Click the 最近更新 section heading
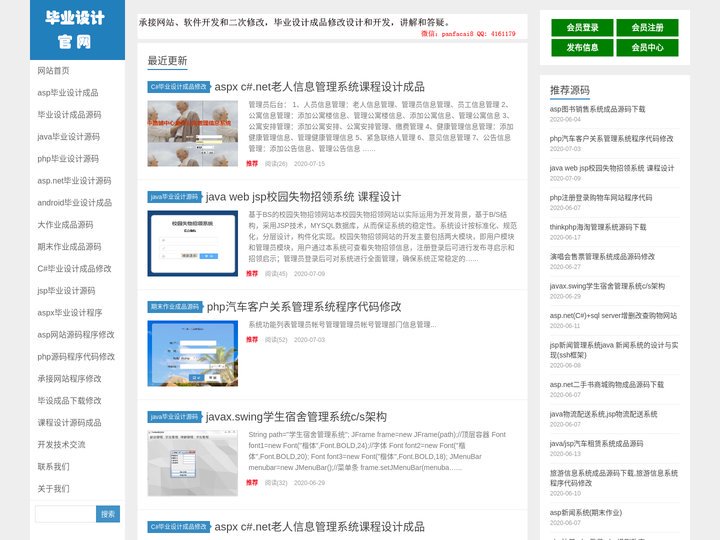 tap(167, 61)
